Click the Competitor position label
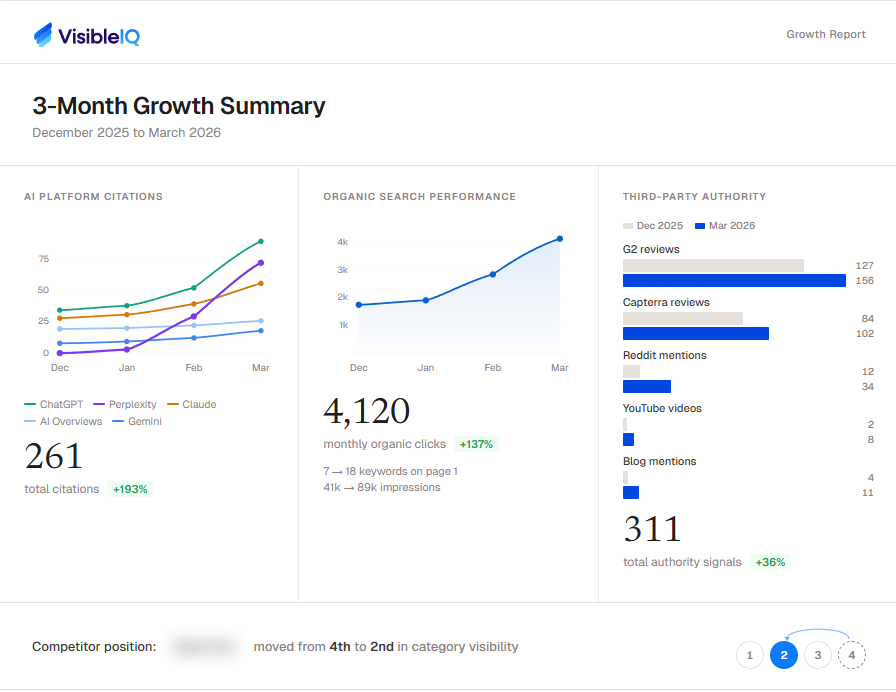 [94, 647]
